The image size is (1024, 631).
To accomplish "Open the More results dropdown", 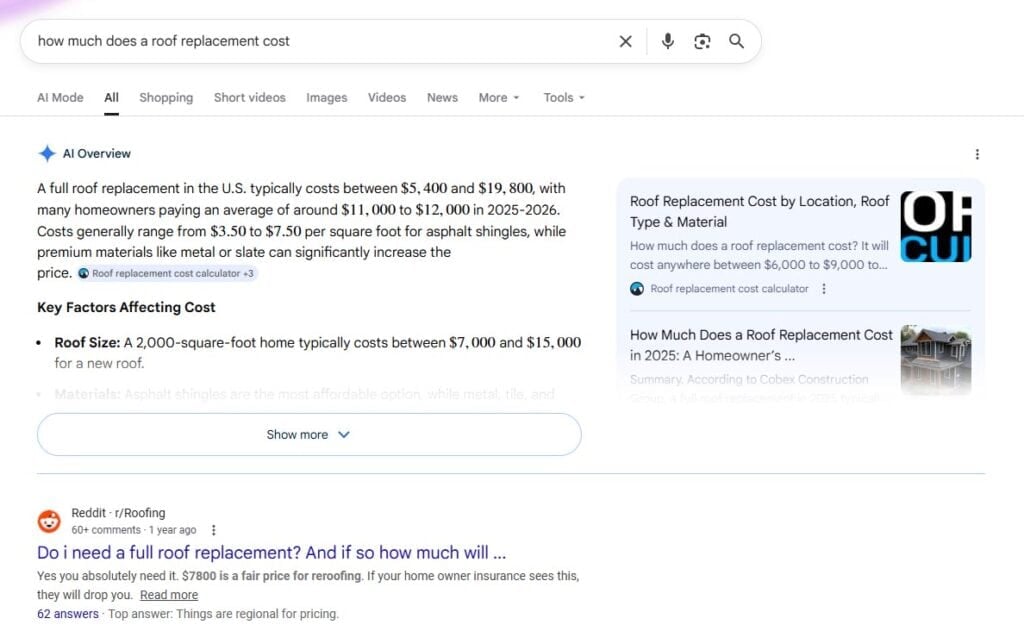I will coord(498,97).
